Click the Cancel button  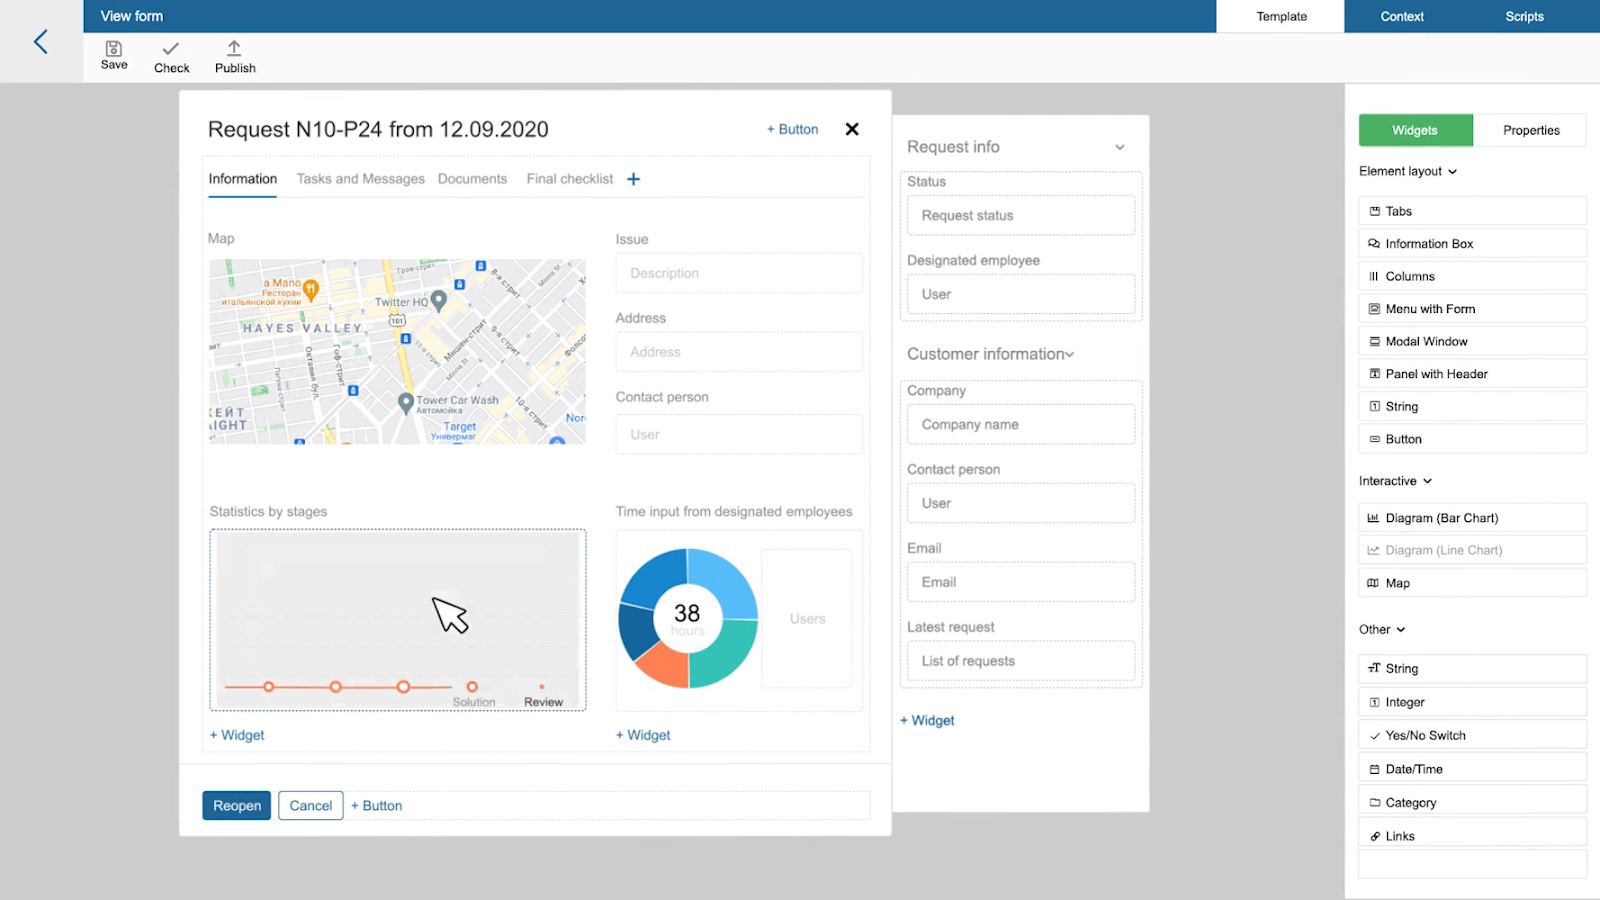tap(310, 806)
